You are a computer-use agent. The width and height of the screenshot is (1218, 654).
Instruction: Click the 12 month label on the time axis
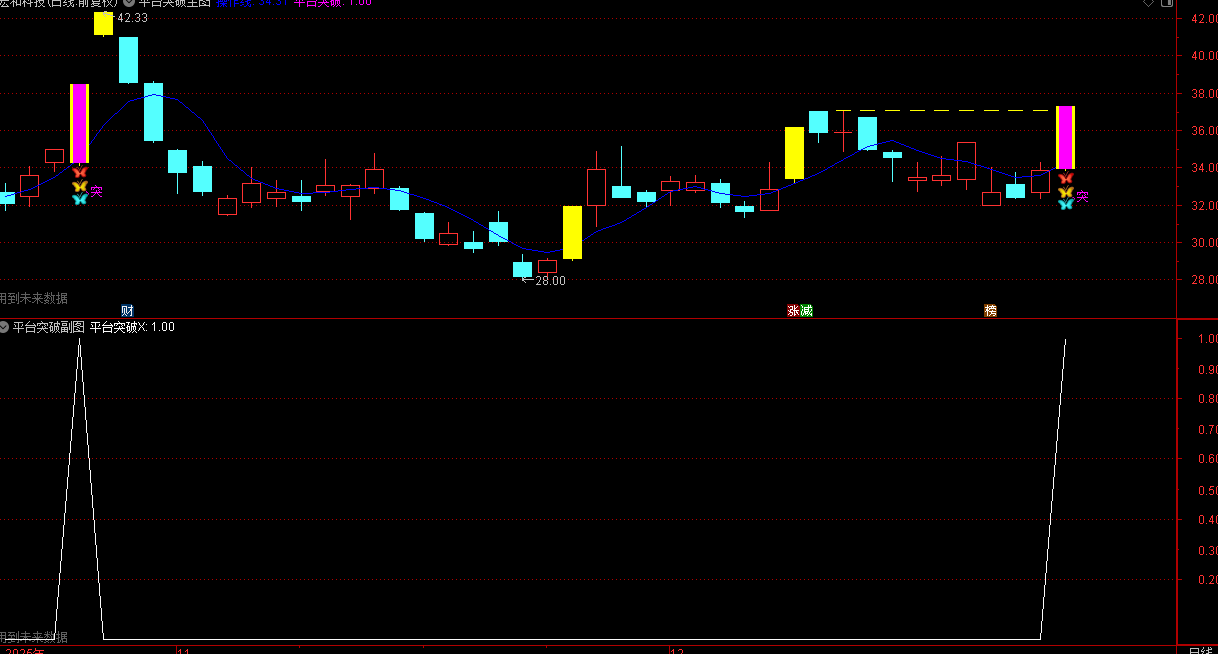[x=677, y=650]
